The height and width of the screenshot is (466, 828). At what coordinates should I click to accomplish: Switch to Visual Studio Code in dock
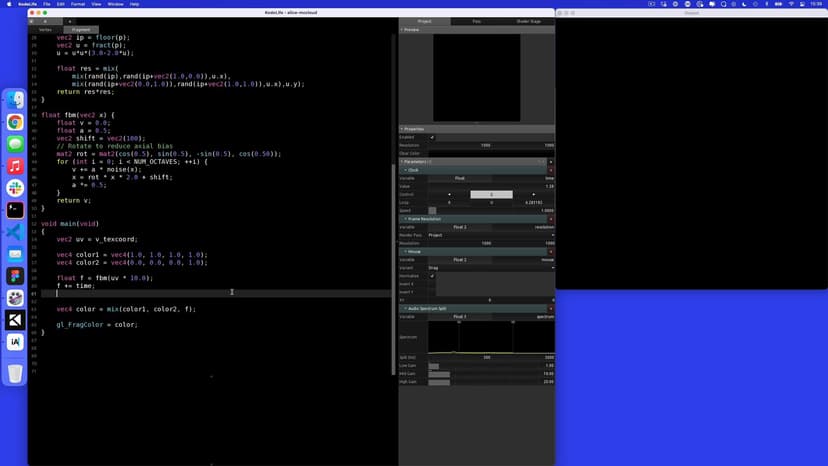pyautogui.click(x=15, y=232)
